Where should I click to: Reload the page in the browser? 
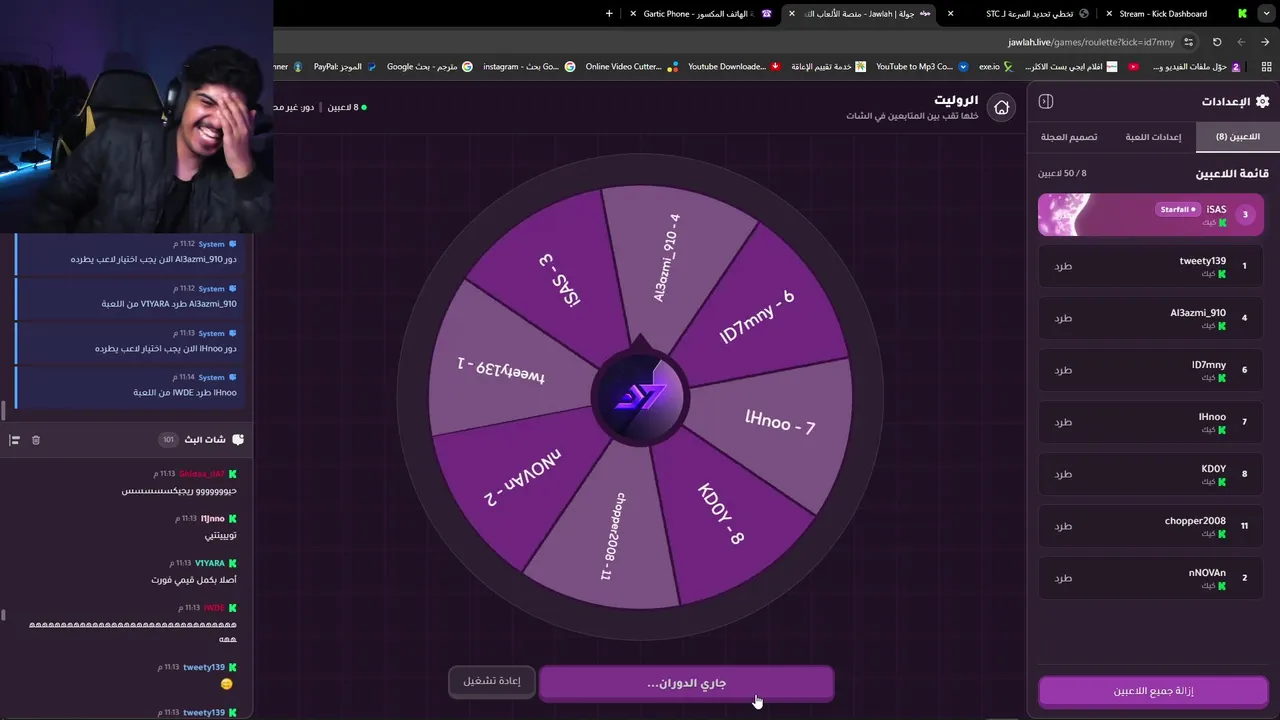coord(1217,42)
